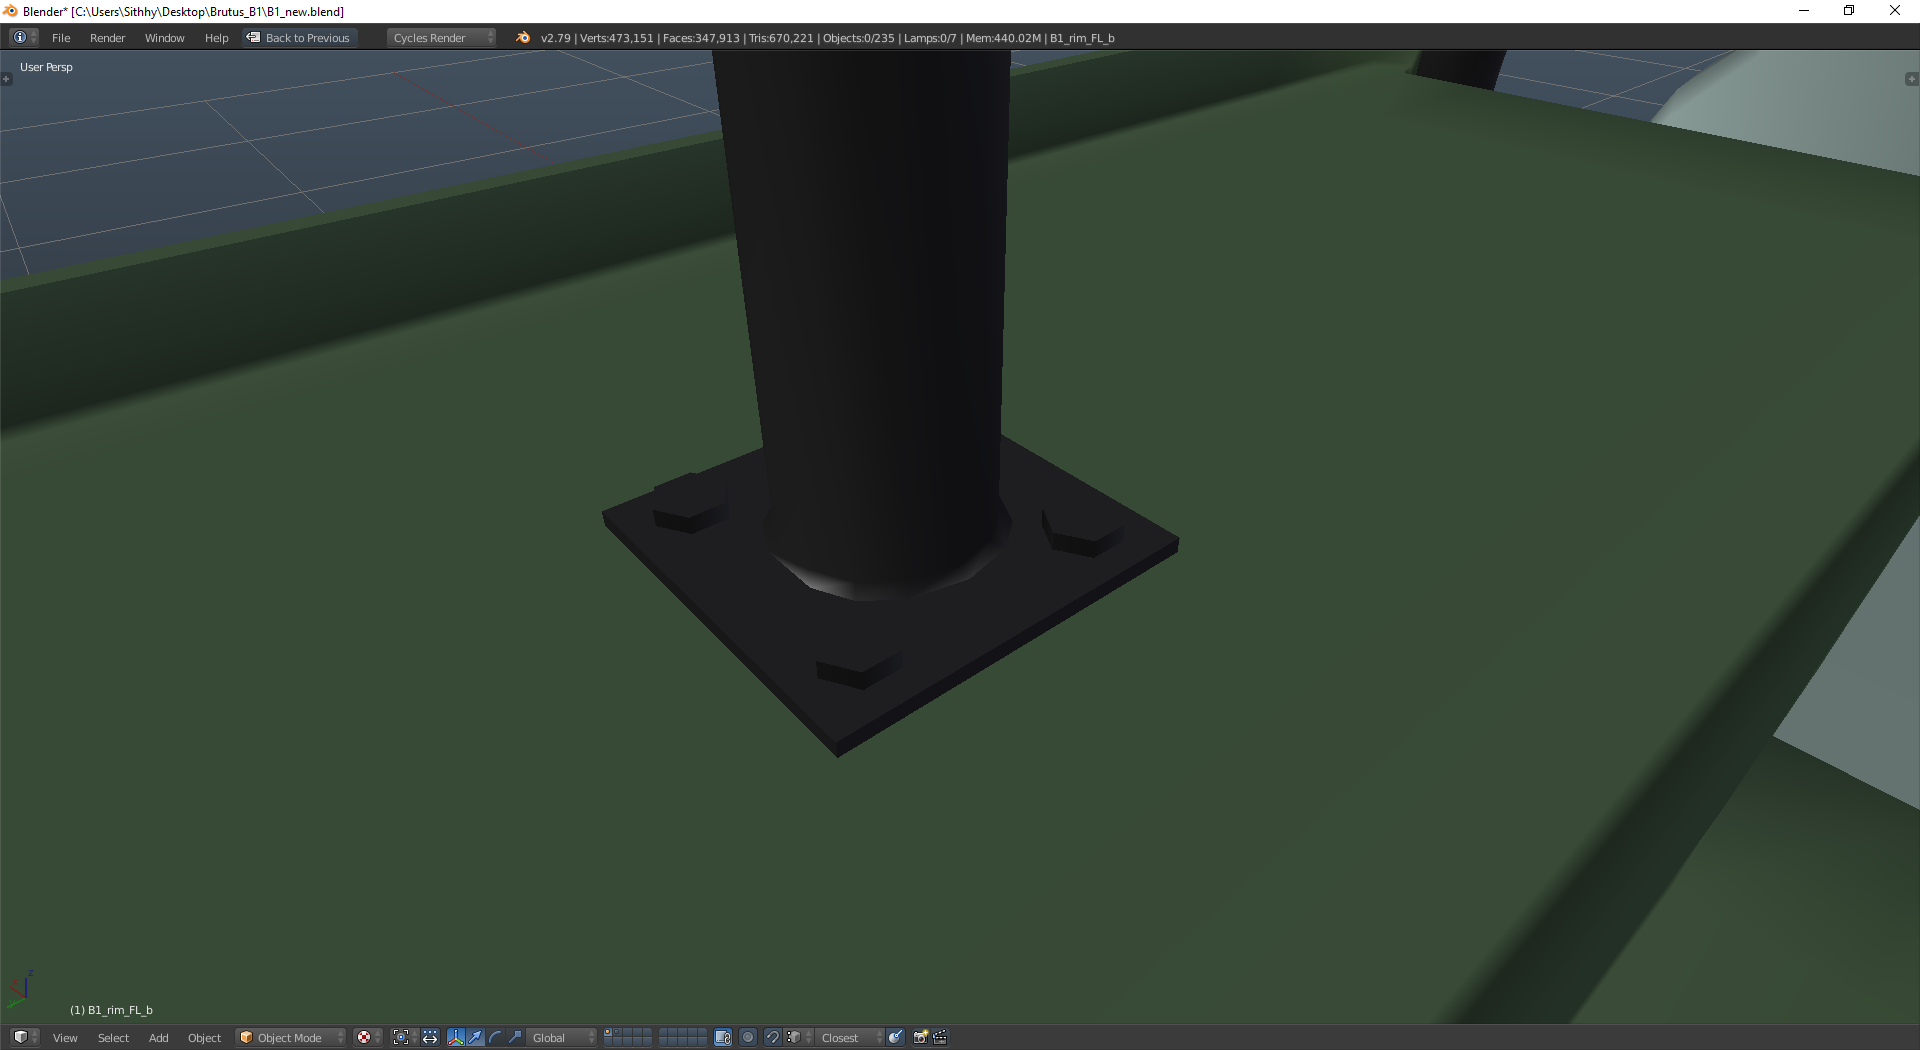
Task: Toggle lock camera and layers to scene
Action: click(x=722, y=1038)
